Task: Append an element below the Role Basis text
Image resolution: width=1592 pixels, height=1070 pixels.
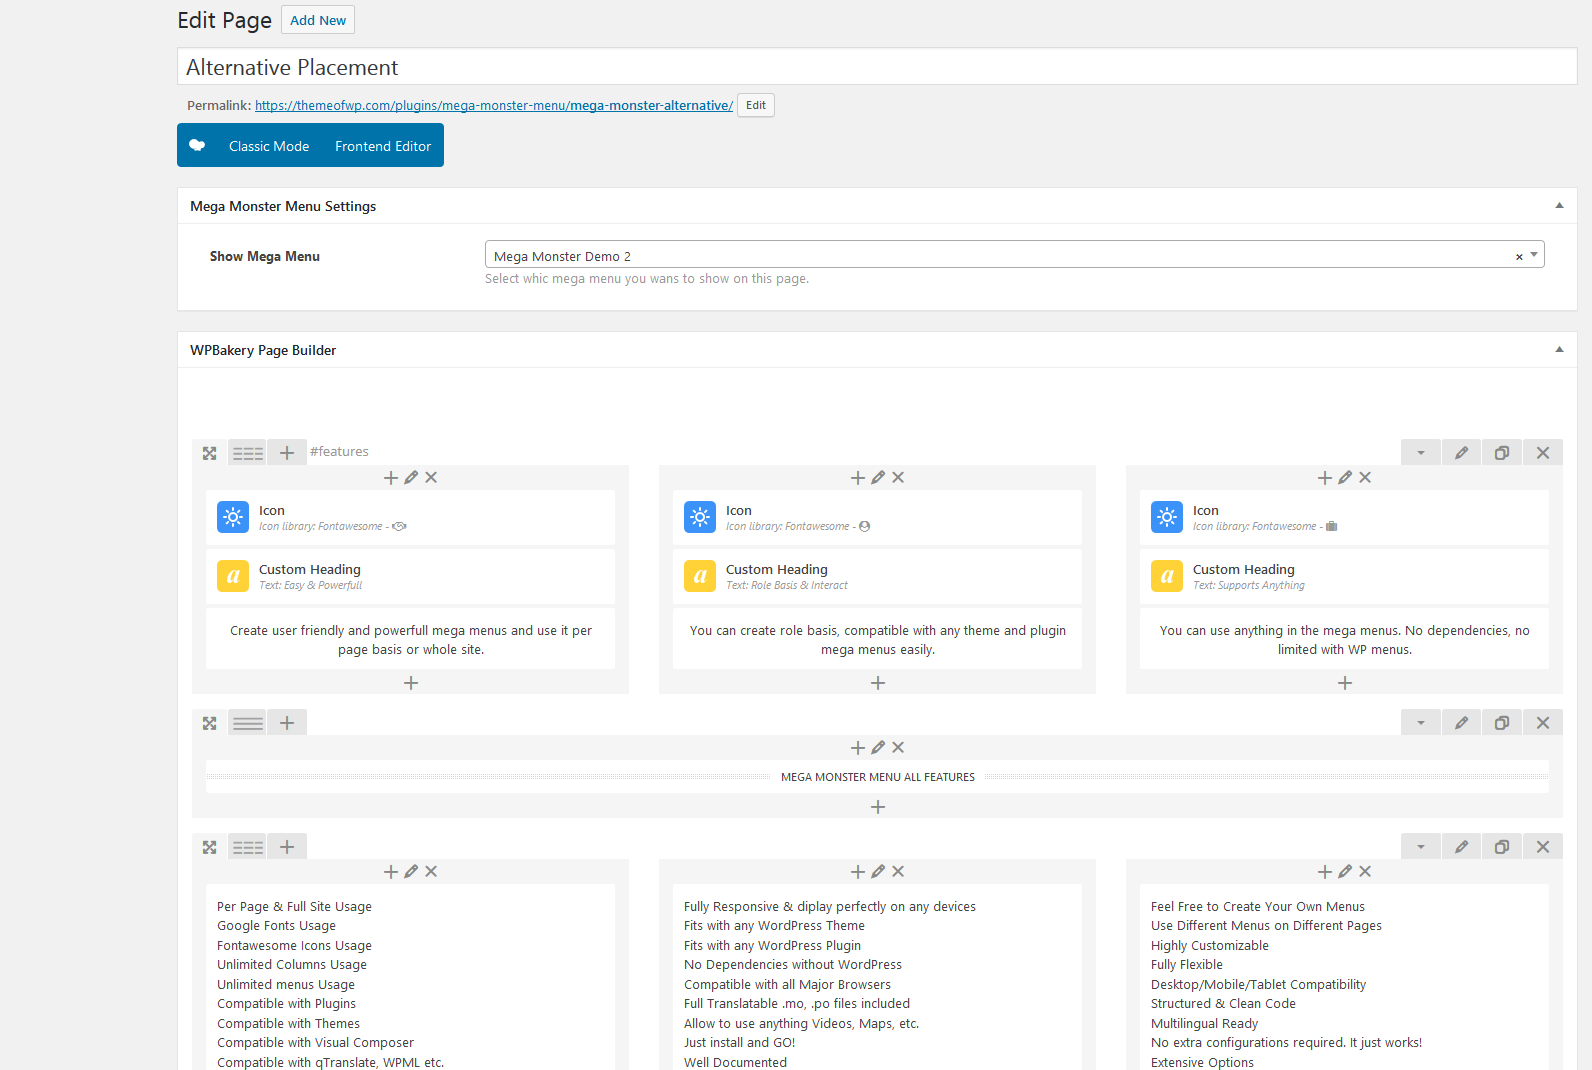Action: coord(878,683)
